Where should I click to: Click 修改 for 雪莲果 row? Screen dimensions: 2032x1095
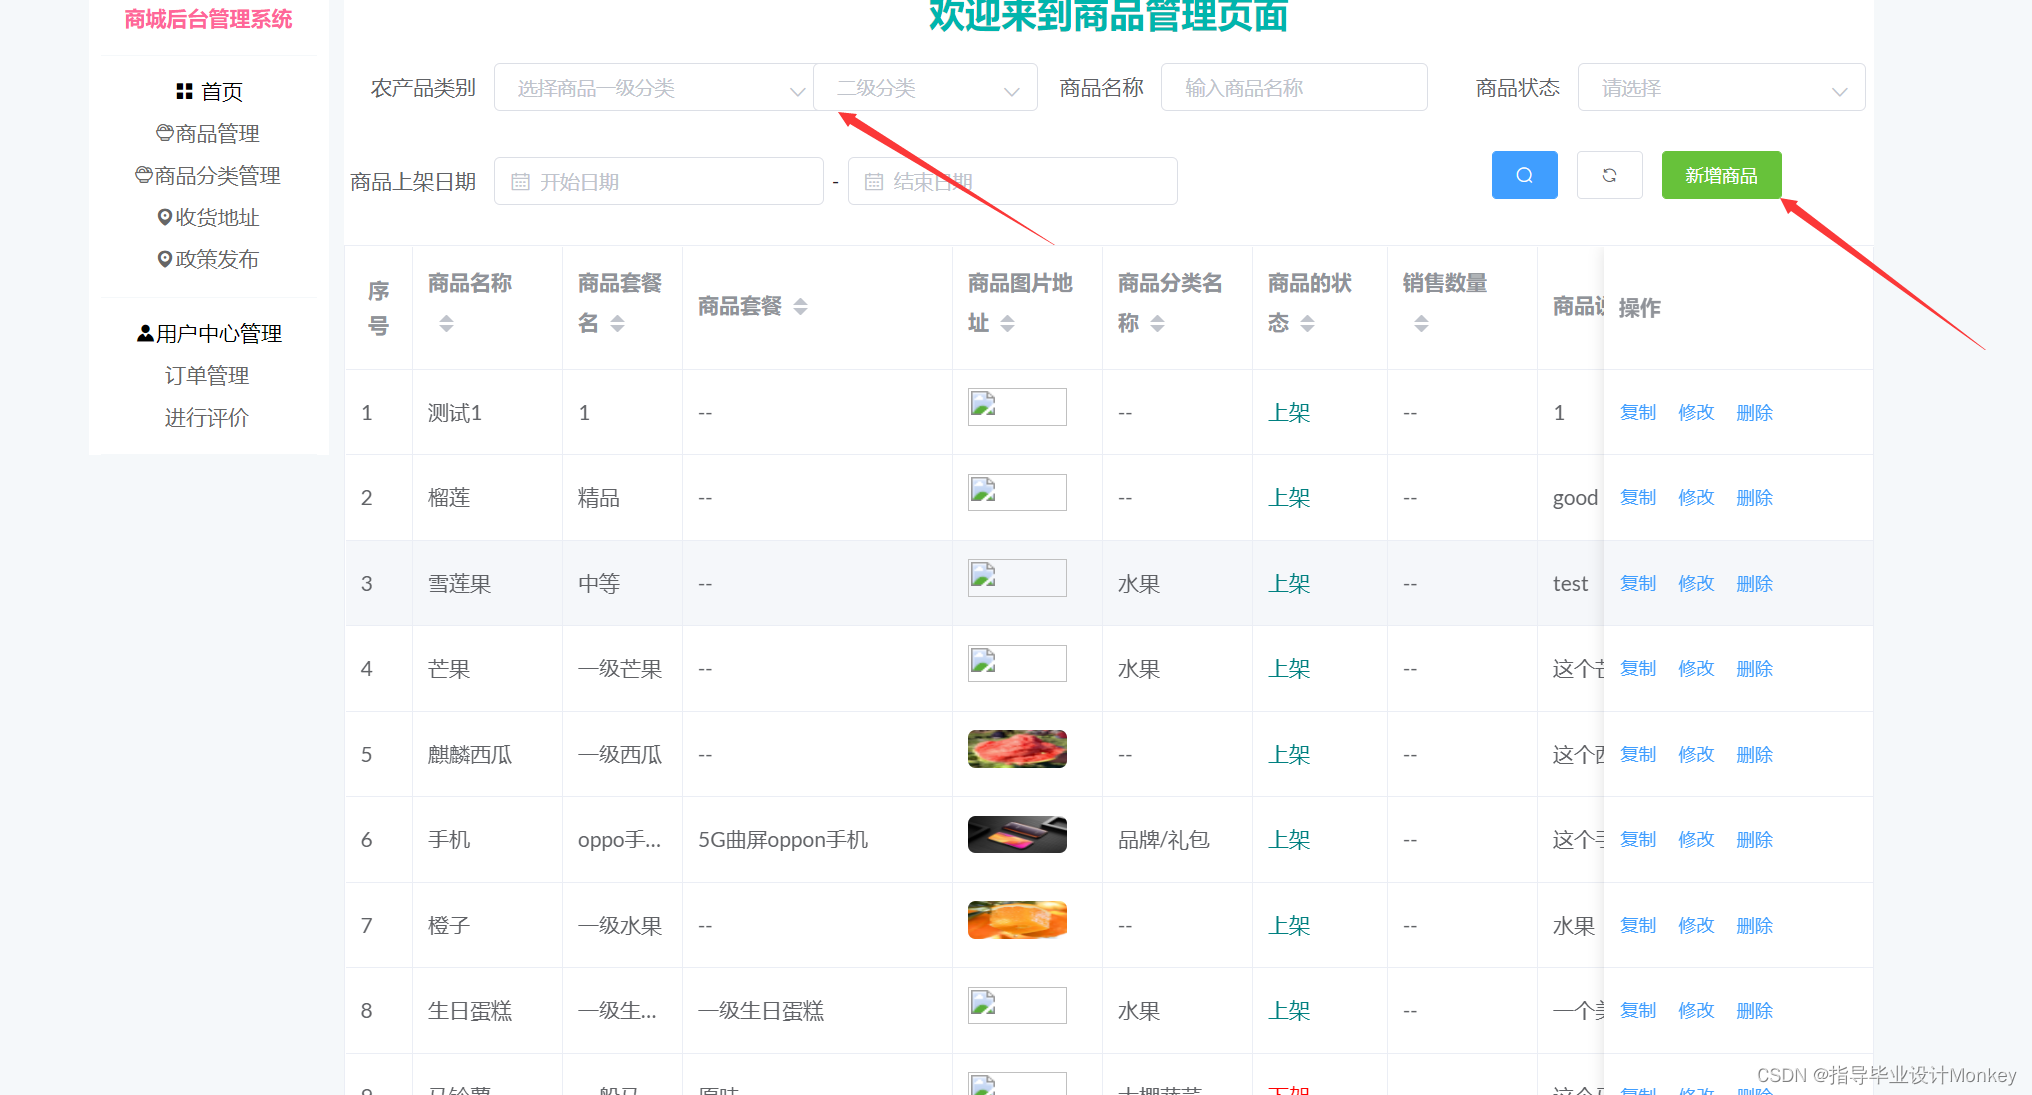[x=1696, y=583]
